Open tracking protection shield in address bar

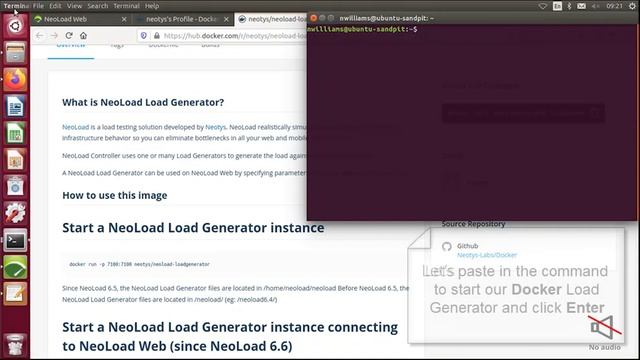click(x=144, y=36)
